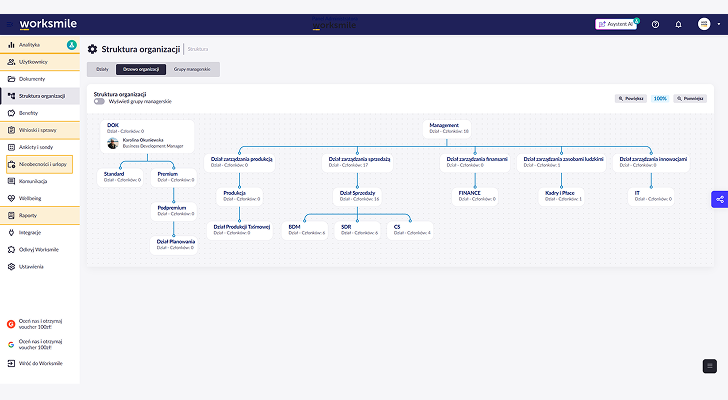The image size is (728, 400).
Task: Select the DOK department card
Action: point(147,136)
